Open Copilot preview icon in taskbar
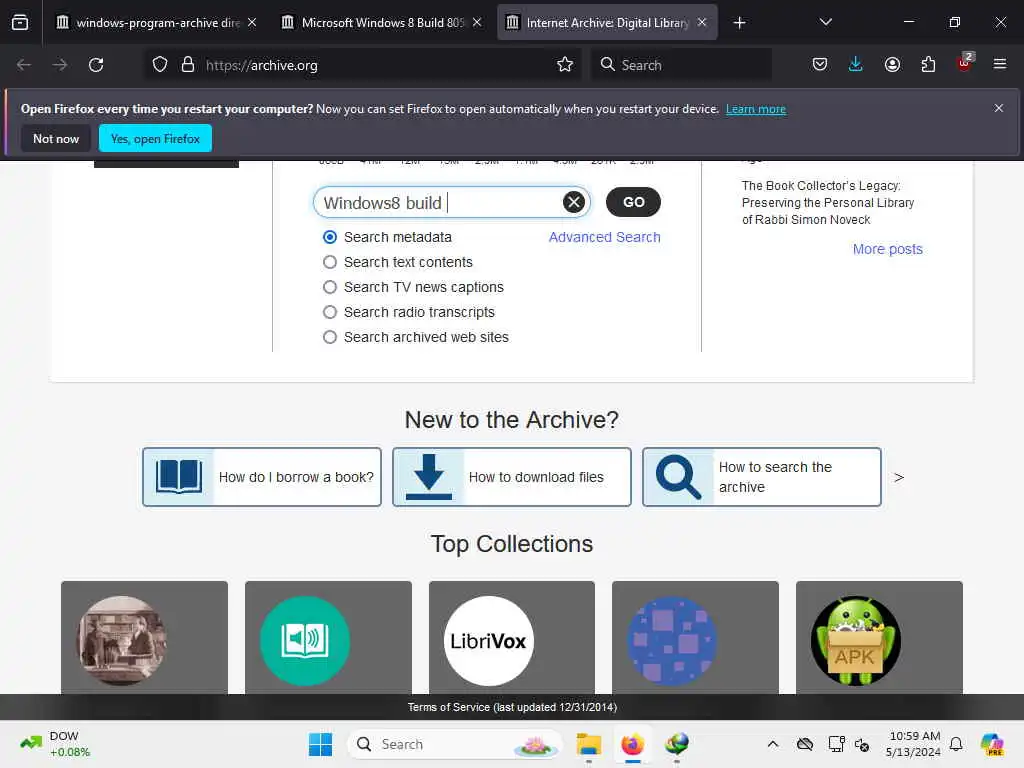 [991, 744]
